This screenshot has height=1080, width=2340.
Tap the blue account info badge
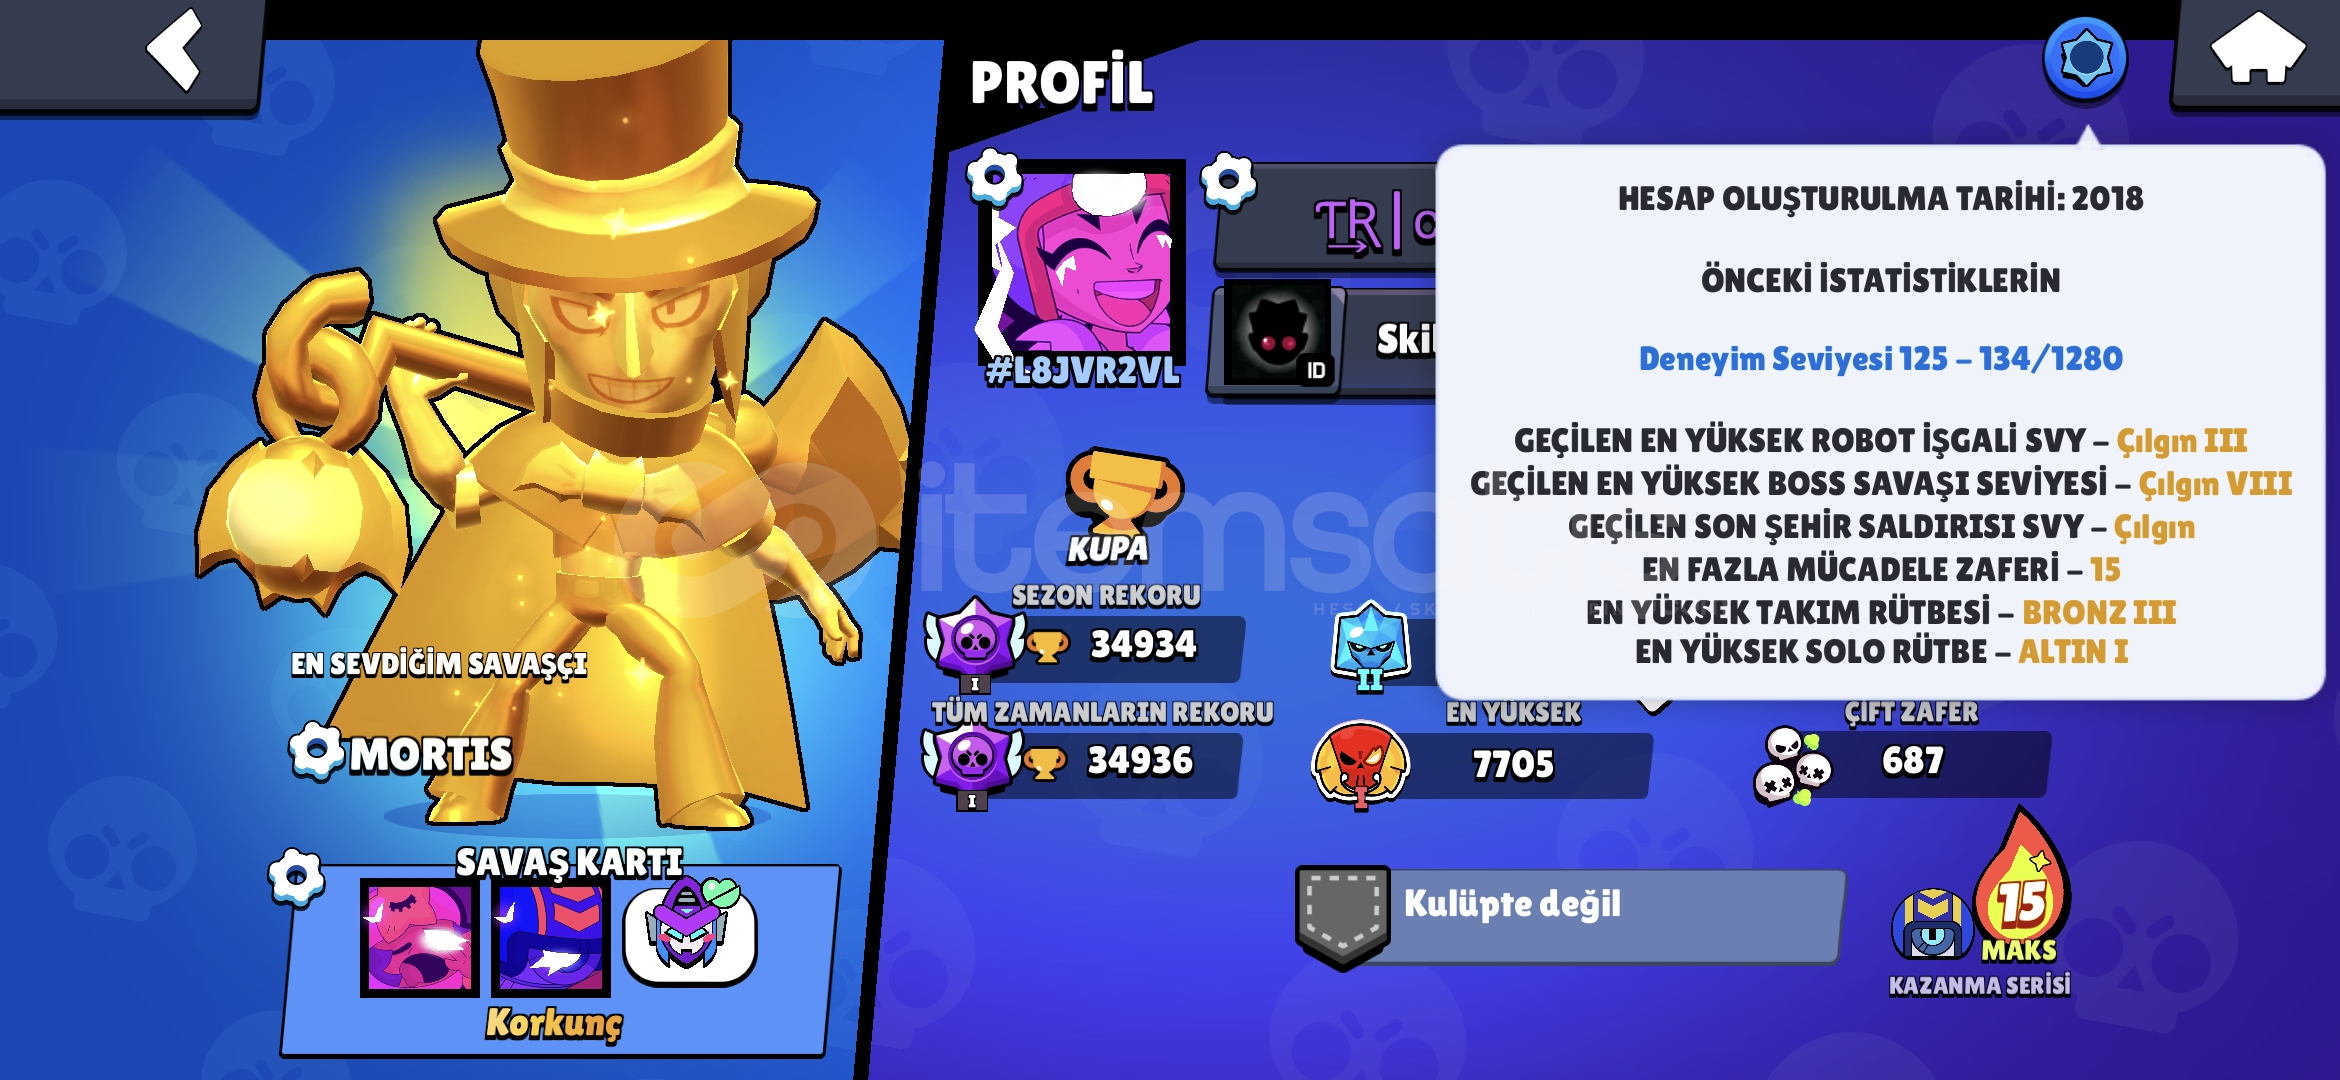coord(2085,59)
